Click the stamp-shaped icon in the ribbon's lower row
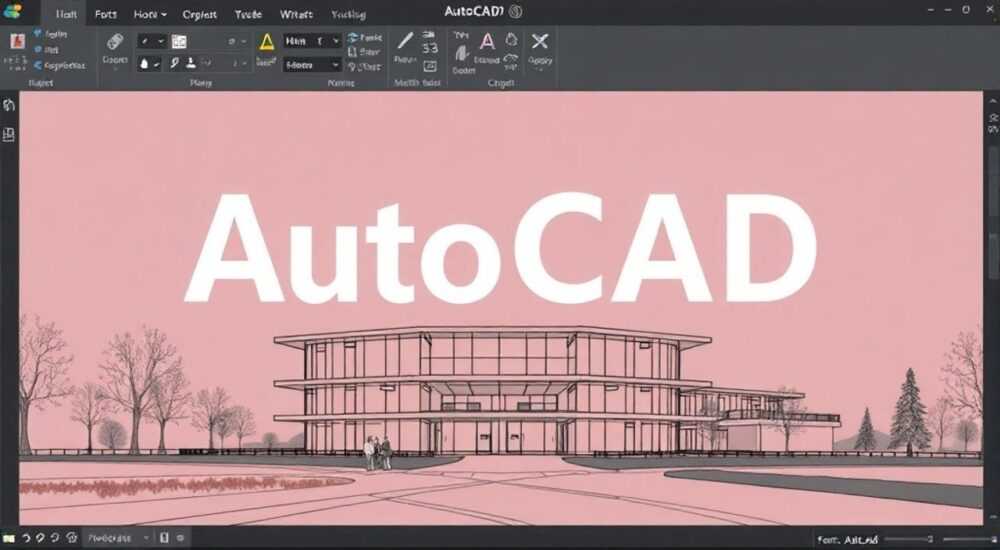Image resolution: width=1000 pixels, height=550 pixels. [x=191, y=63]
